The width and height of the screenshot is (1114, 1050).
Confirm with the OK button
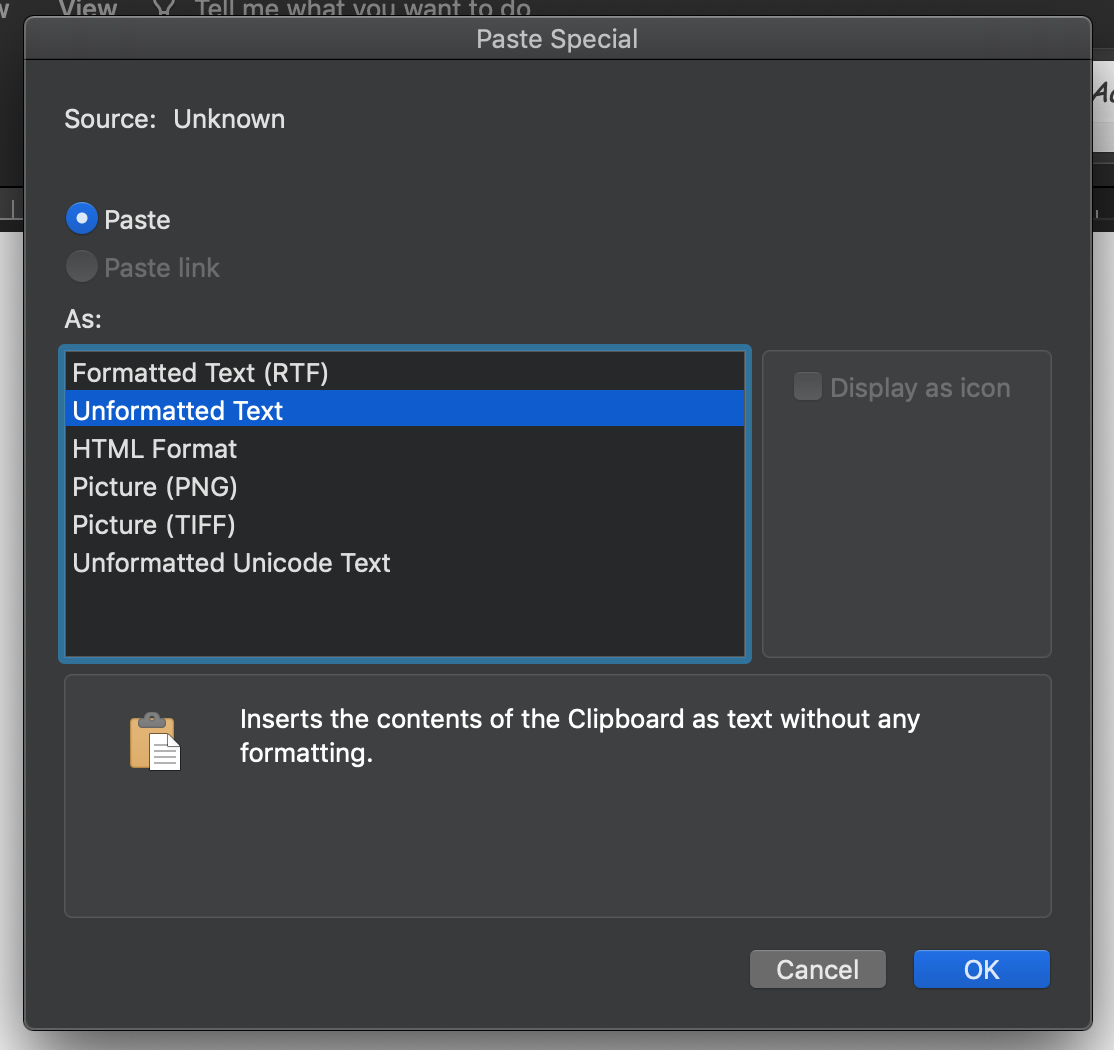981,969
